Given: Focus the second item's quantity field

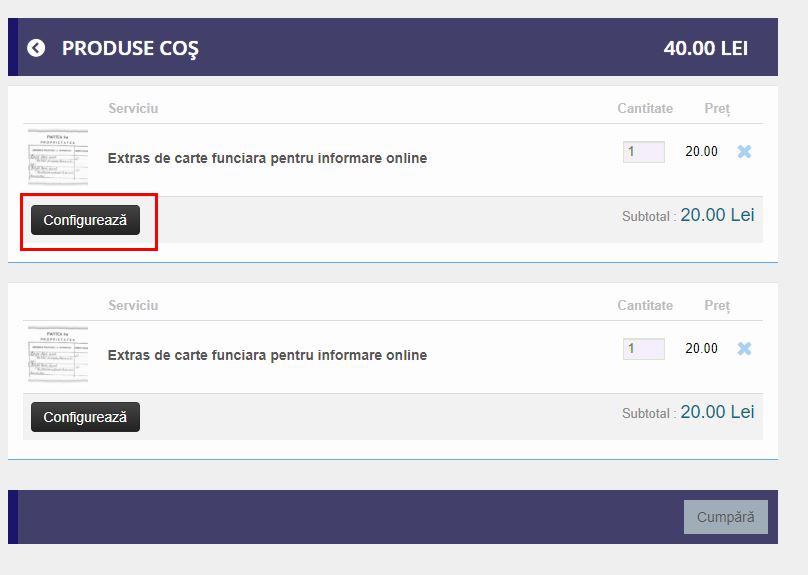Looking at the screenshot, I should tap(643, 349).
